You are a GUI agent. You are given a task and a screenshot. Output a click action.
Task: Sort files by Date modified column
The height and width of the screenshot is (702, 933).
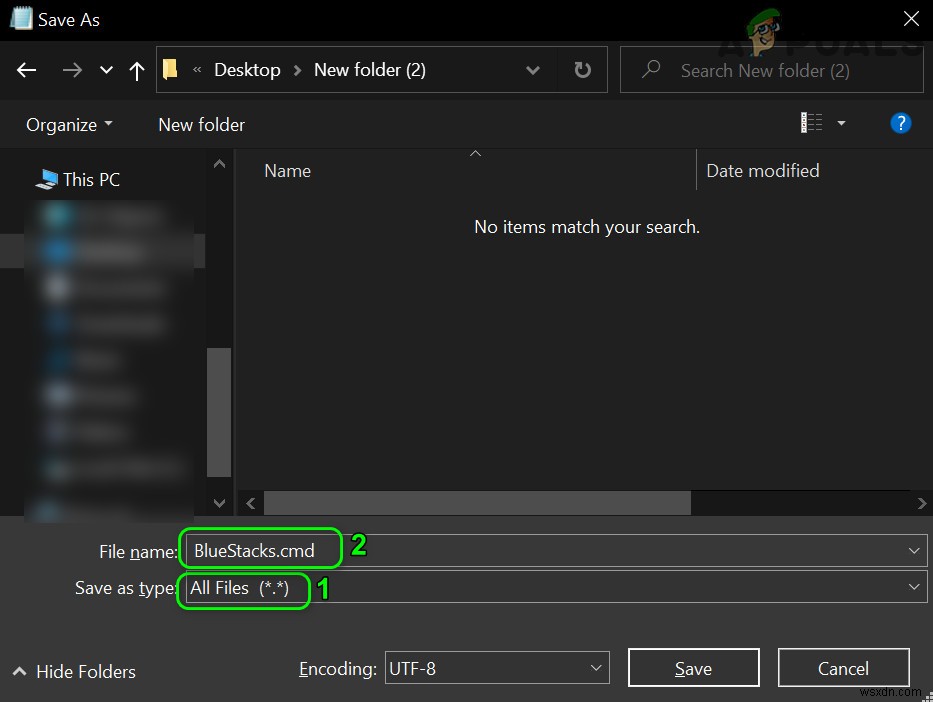762,171
